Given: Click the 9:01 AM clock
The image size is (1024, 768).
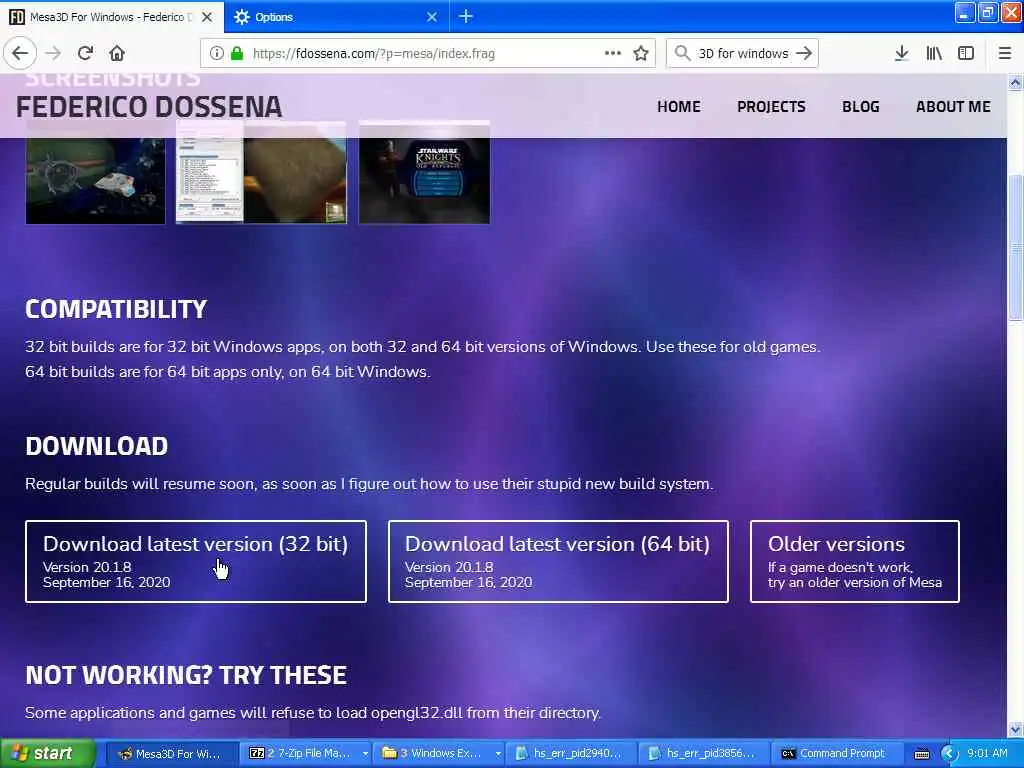Looking at the screenshot, I should click(987, 753).
